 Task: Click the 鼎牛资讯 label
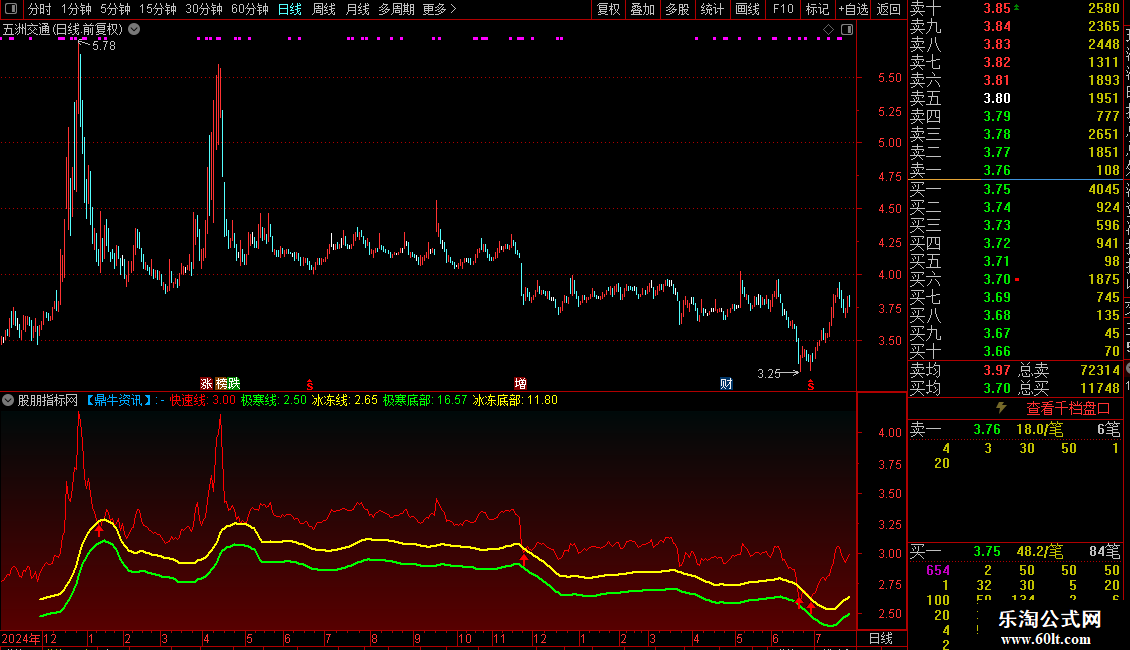(x=119, y=400)
